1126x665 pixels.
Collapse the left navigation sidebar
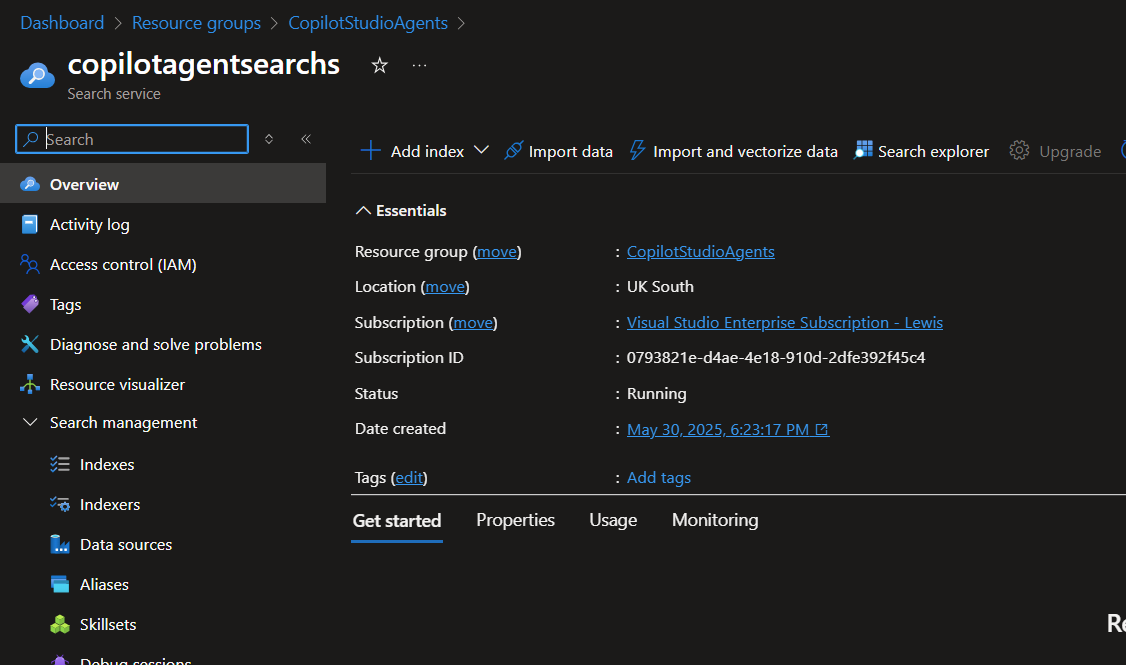pyautogui.click(x=306, y=140)
